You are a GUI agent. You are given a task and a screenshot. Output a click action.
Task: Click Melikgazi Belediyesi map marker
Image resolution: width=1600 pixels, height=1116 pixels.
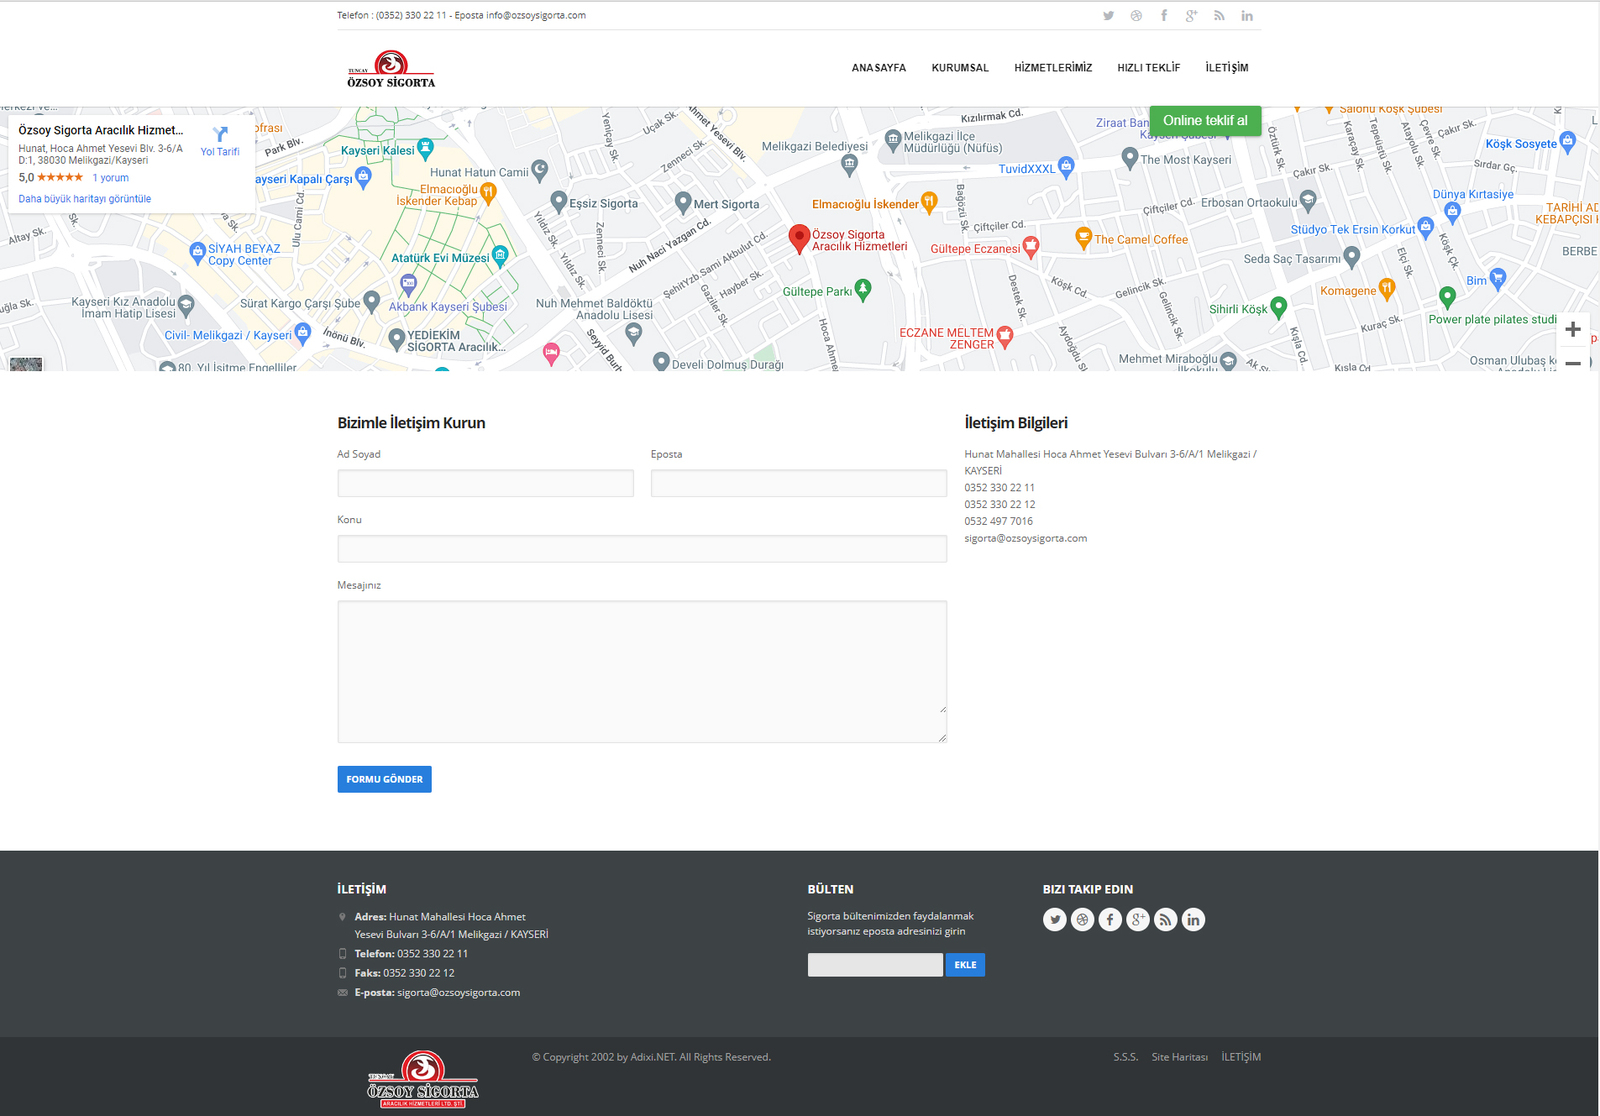tap(849, 164)
